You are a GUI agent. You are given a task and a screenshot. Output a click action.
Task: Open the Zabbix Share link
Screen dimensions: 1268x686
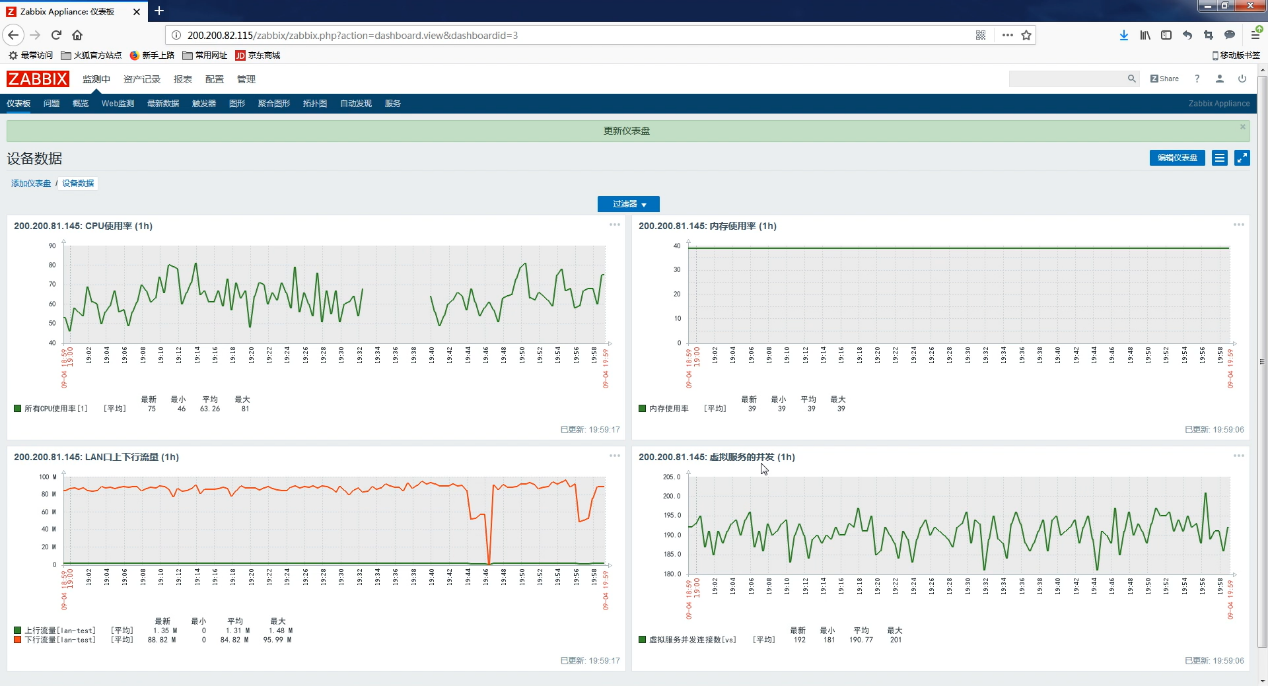(1164, 78)
